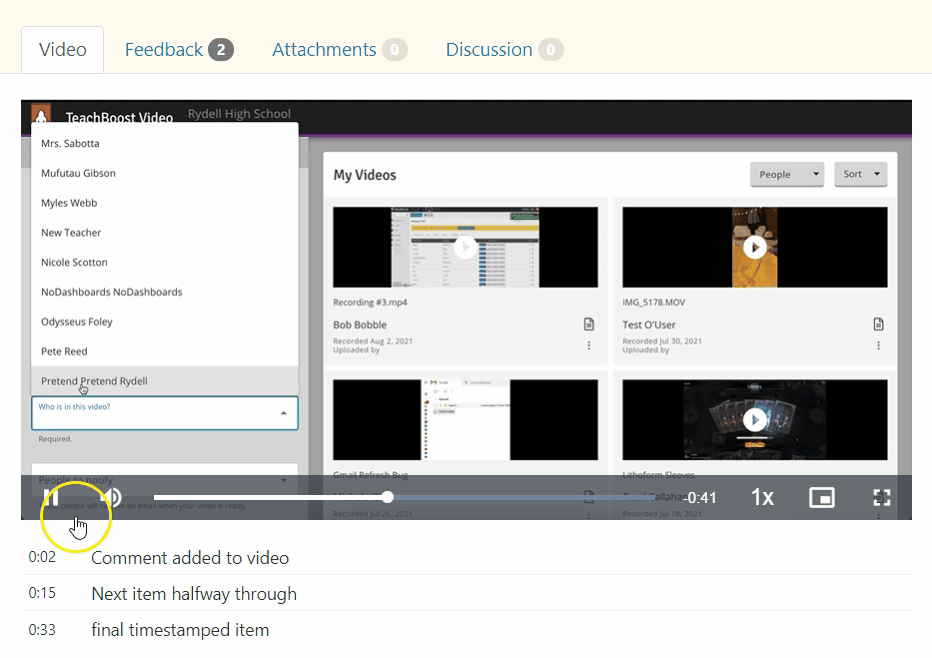932x658 pixels.
Task: Play the Gmail Refresh Bug thumbnail
Action: point(465,420)
